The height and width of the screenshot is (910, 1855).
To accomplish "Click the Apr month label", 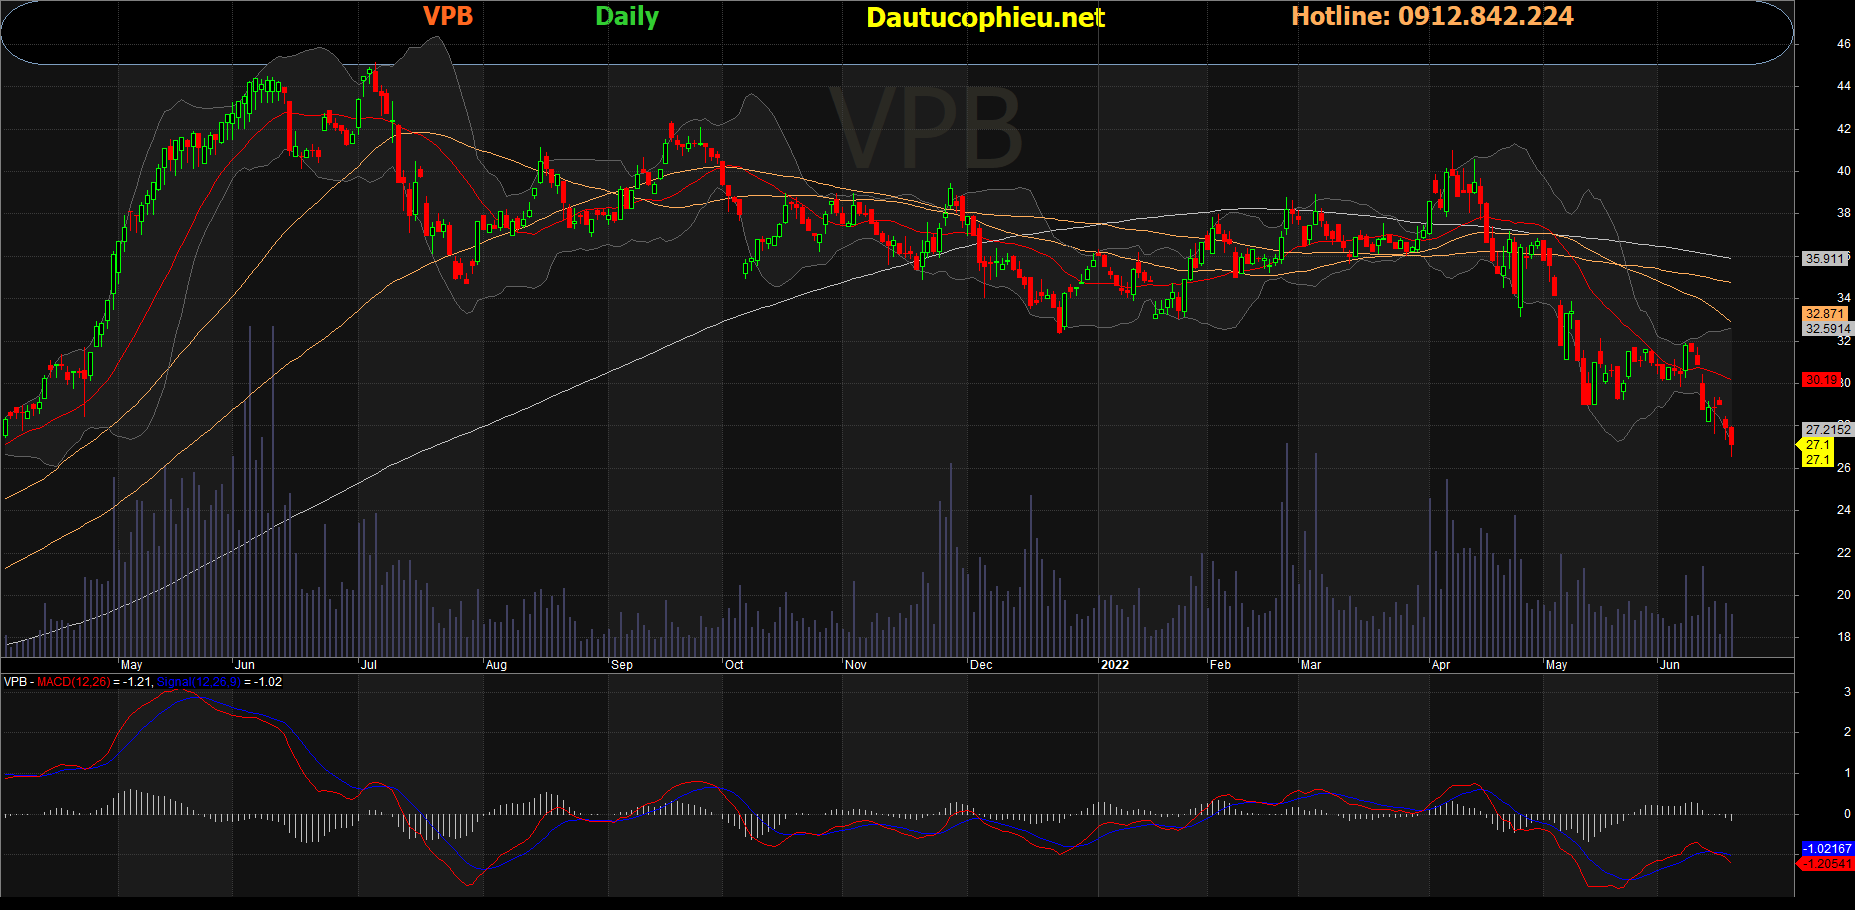I will 1441,665.
